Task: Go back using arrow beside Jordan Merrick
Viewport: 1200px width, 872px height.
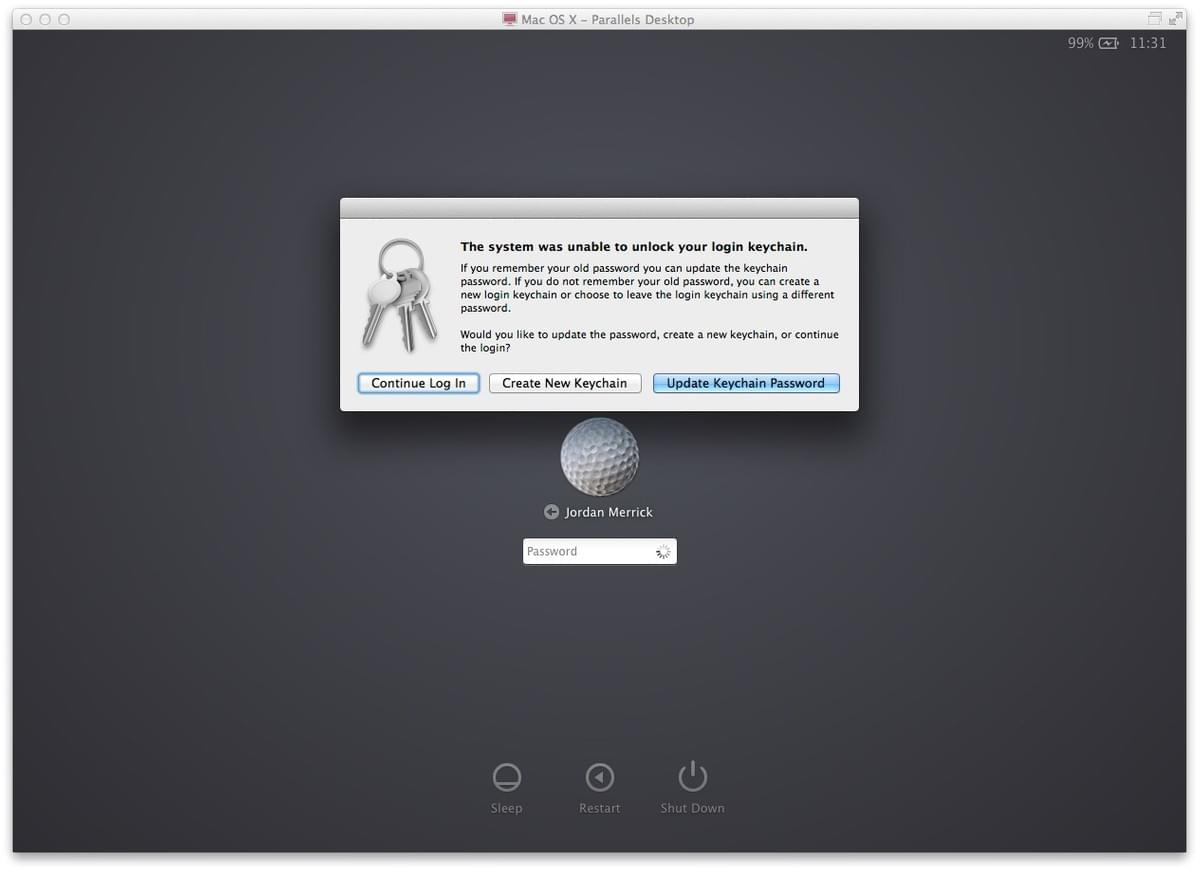Action: point(551,512)
